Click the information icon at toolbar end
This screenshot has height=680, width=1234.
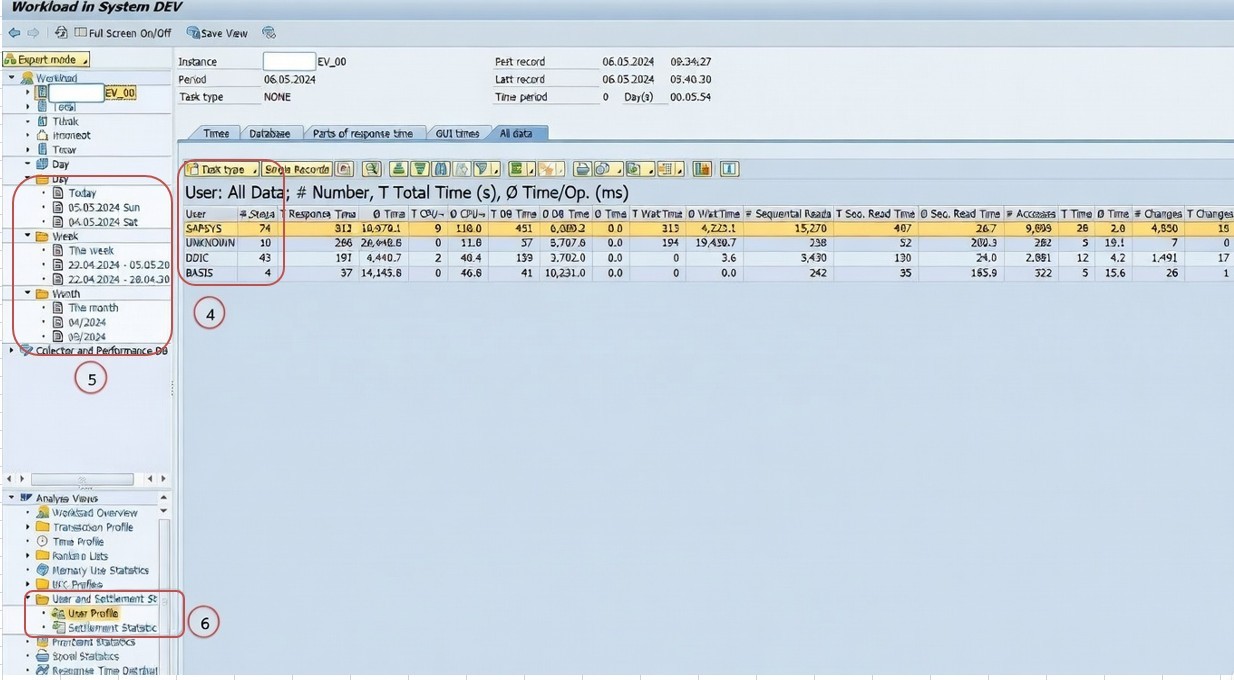pyautogui.click(x=729, y=169)
